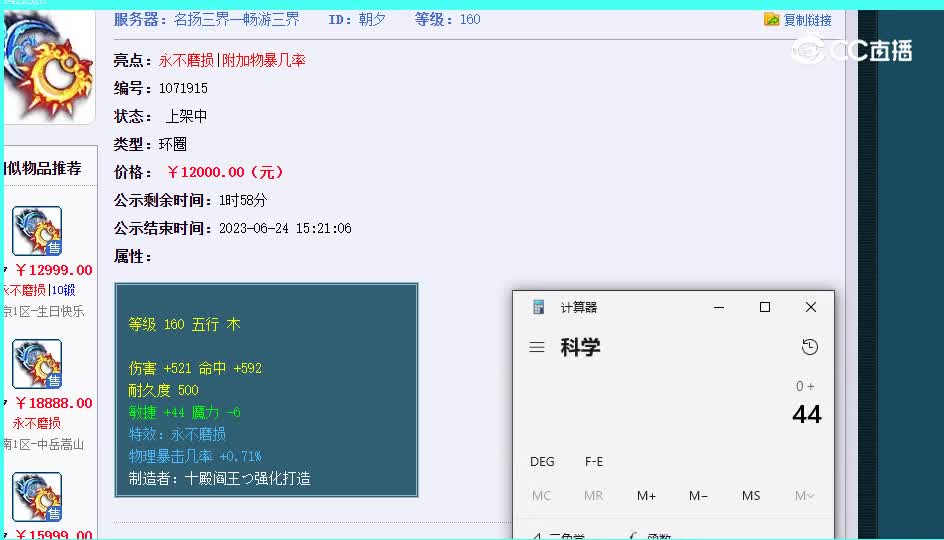Close the calculator window

[x=811, y=307]
